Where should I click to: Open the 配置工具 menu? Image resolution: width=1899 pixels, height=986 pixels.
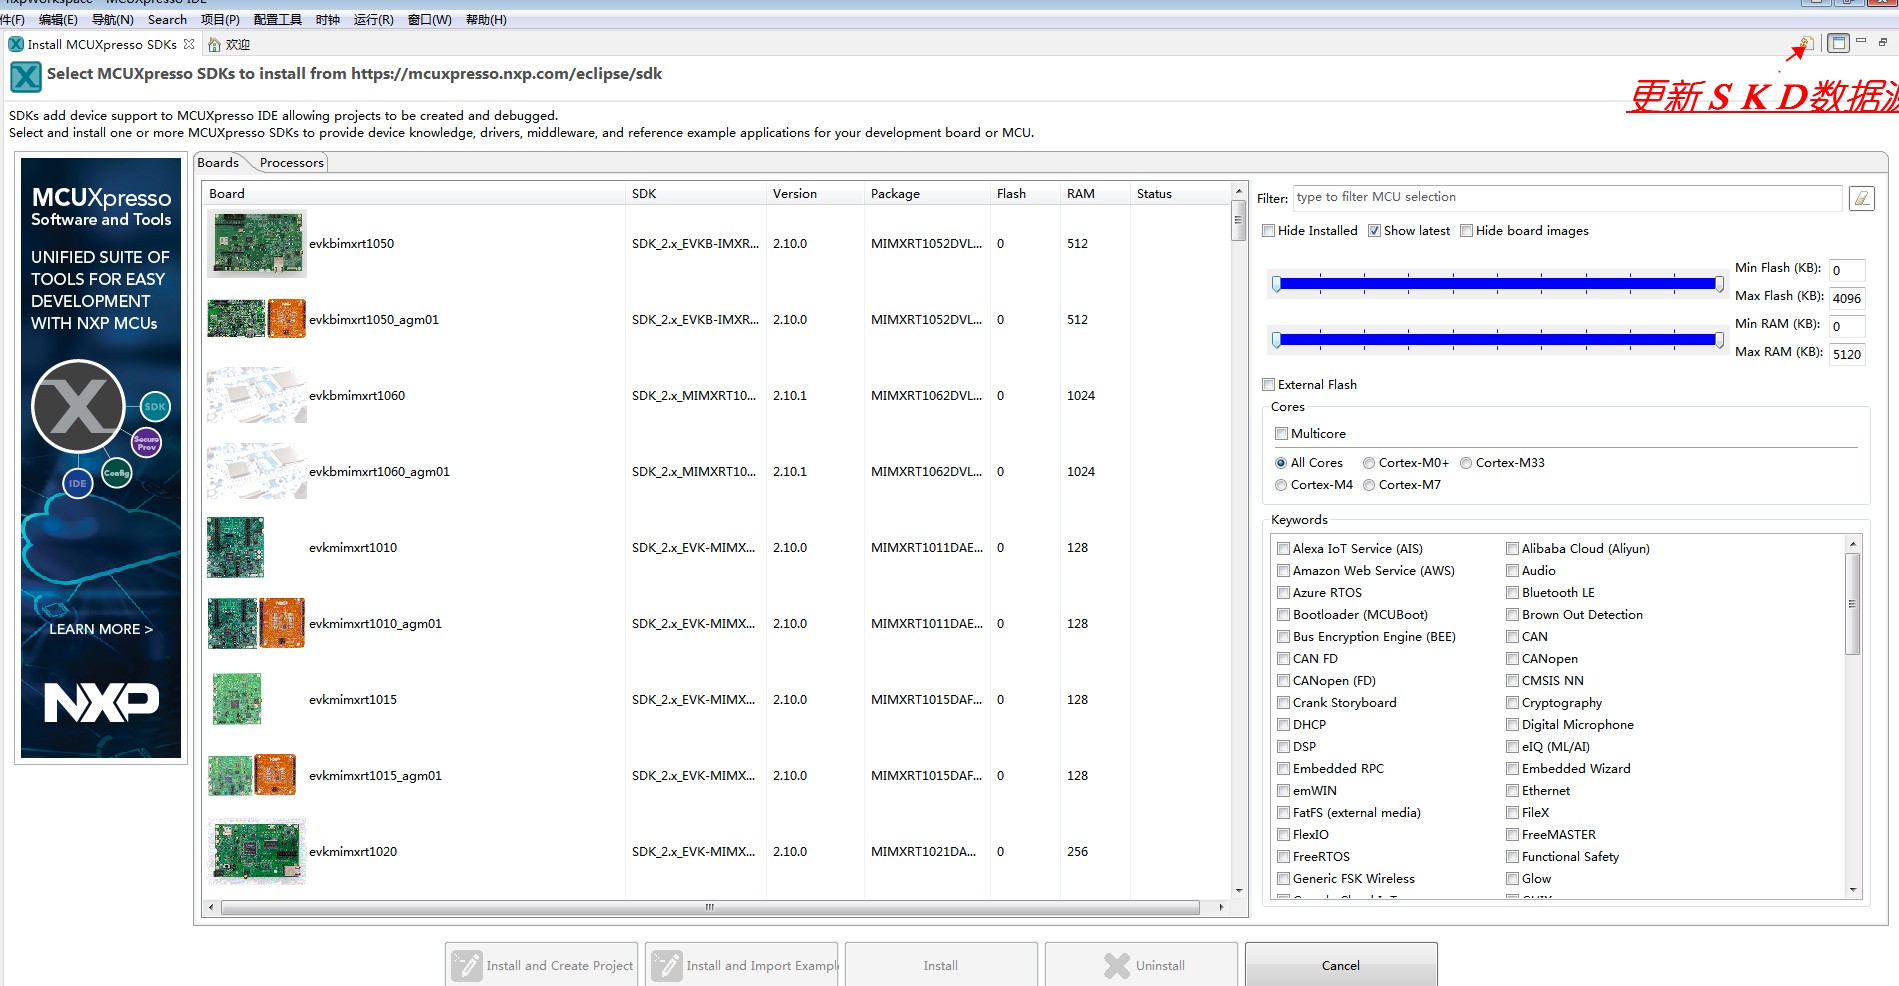[x=277, y=19]
